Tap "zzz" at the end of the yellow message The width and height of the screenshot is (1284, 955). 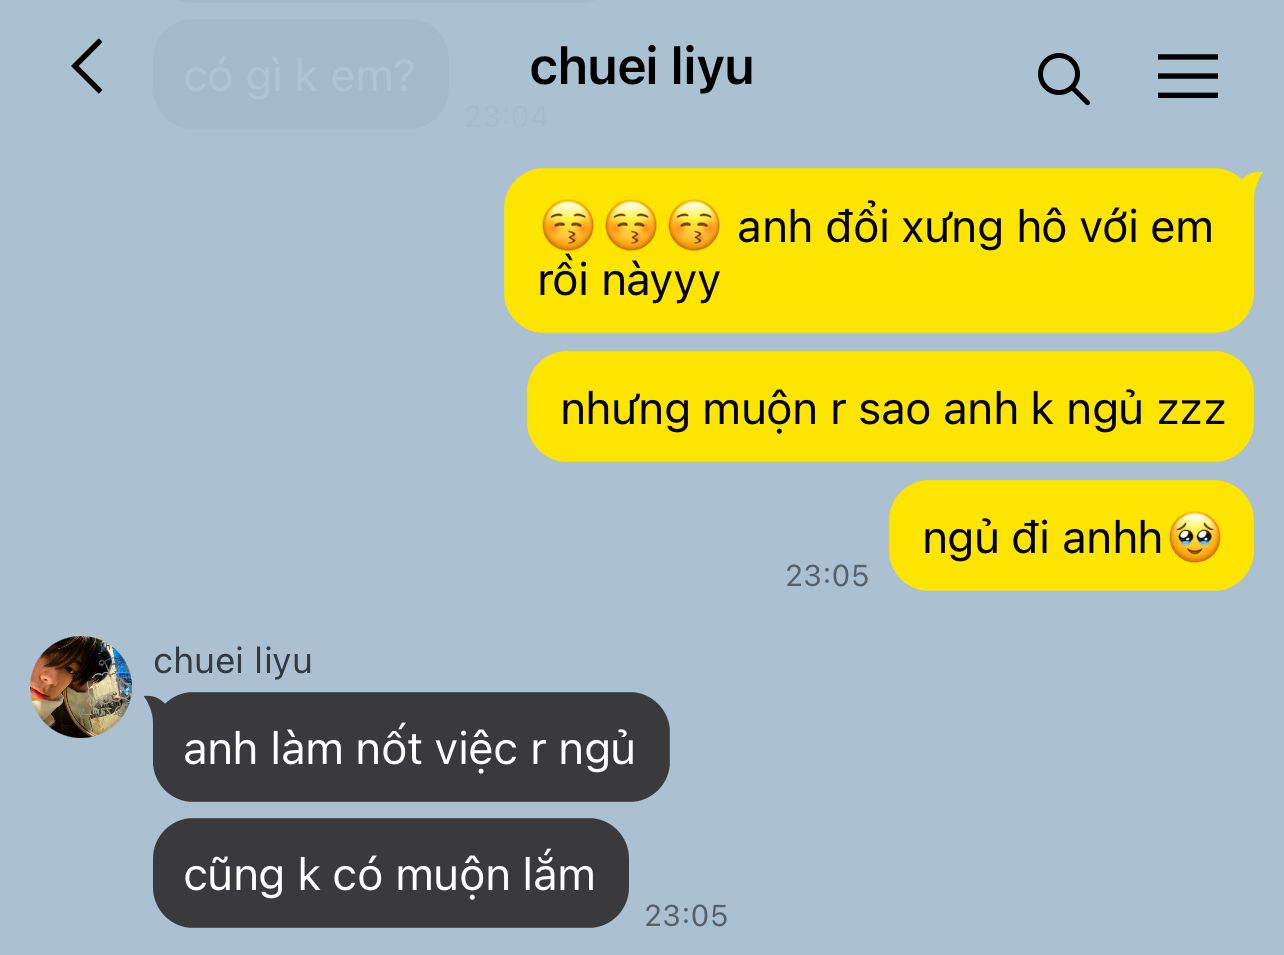1191,409
